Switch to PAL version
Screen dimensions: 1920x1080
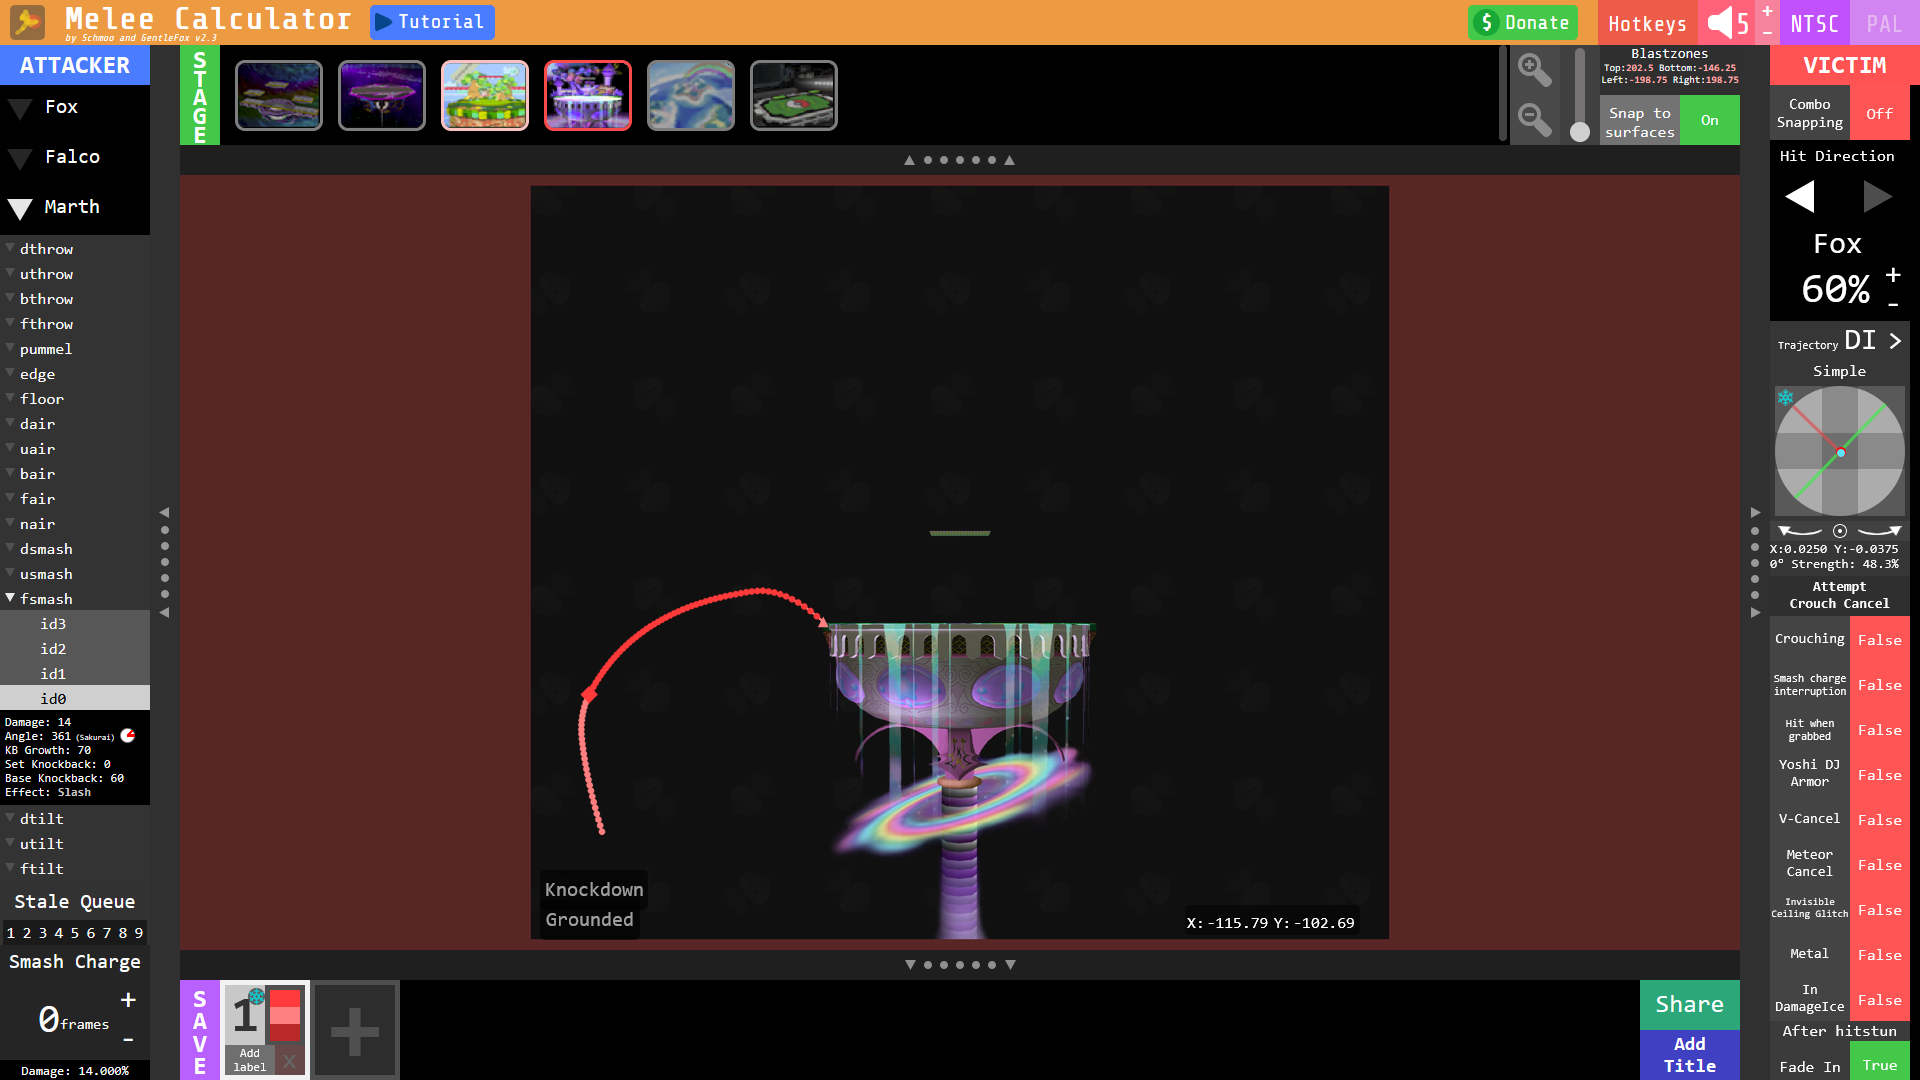click(1884, 23)
